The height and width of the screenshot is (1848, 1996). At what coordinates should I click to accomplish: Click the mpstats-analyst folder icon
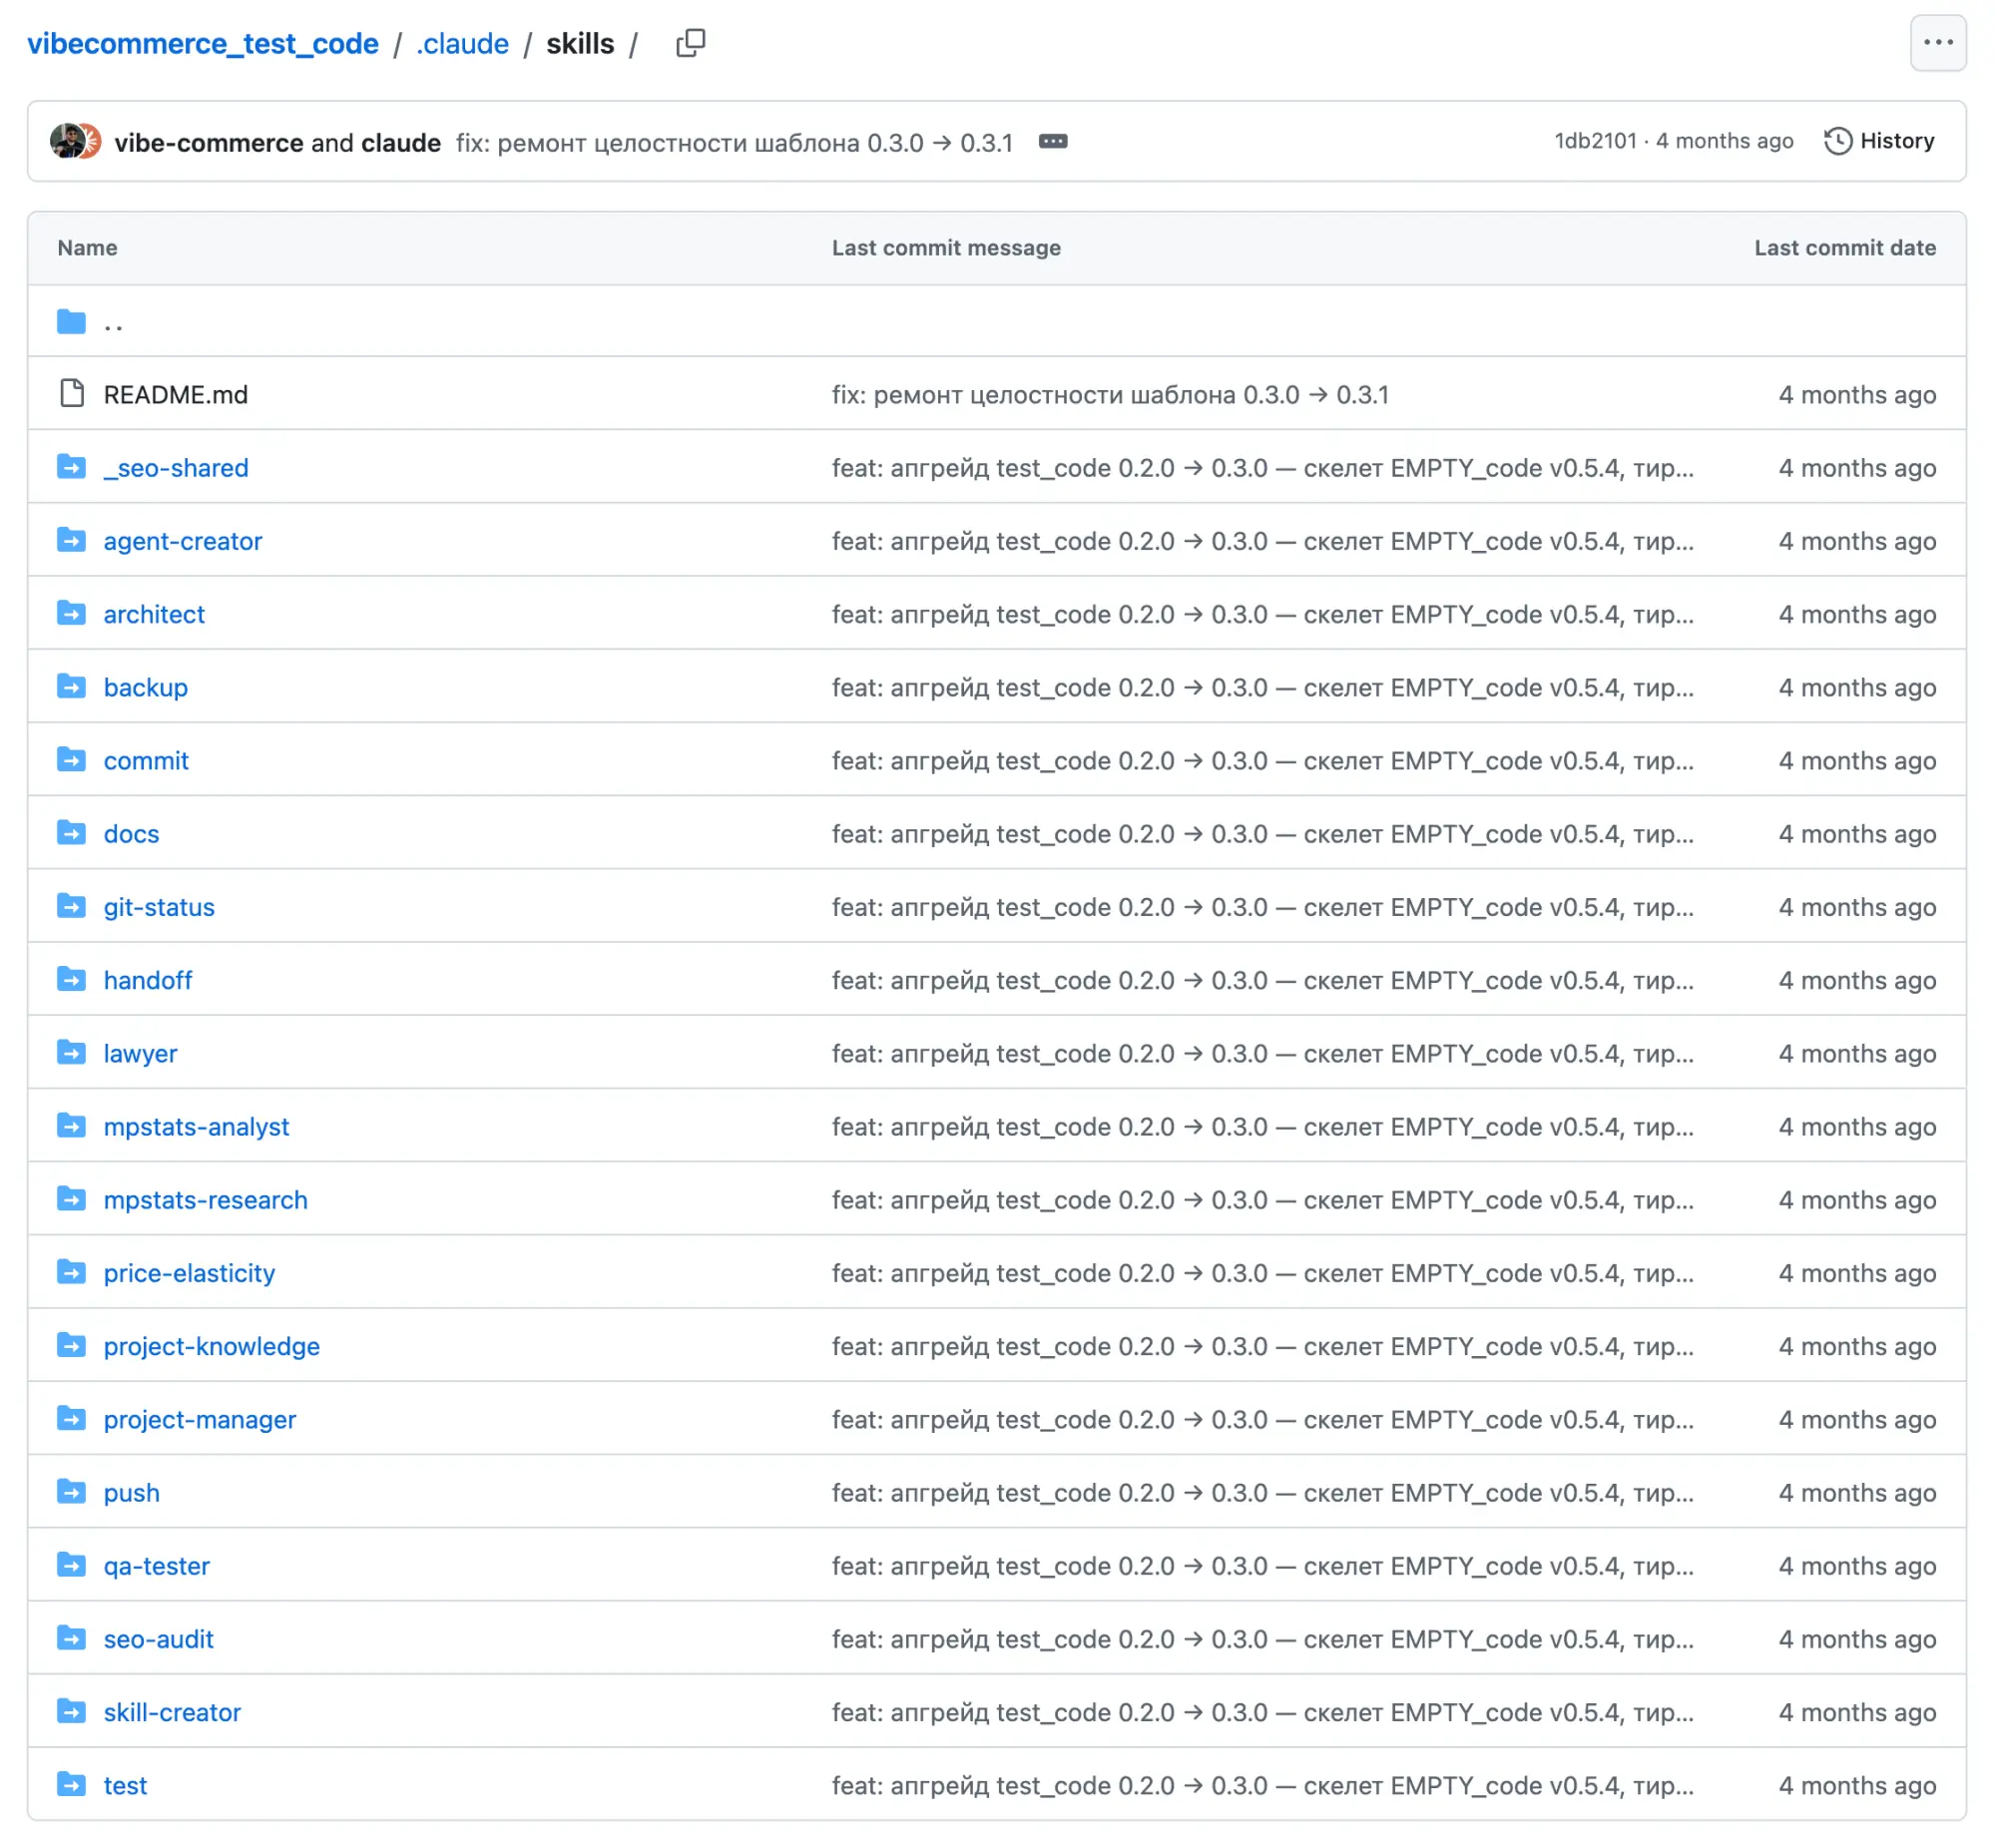pyautogui.click(x=71, y=1126)
